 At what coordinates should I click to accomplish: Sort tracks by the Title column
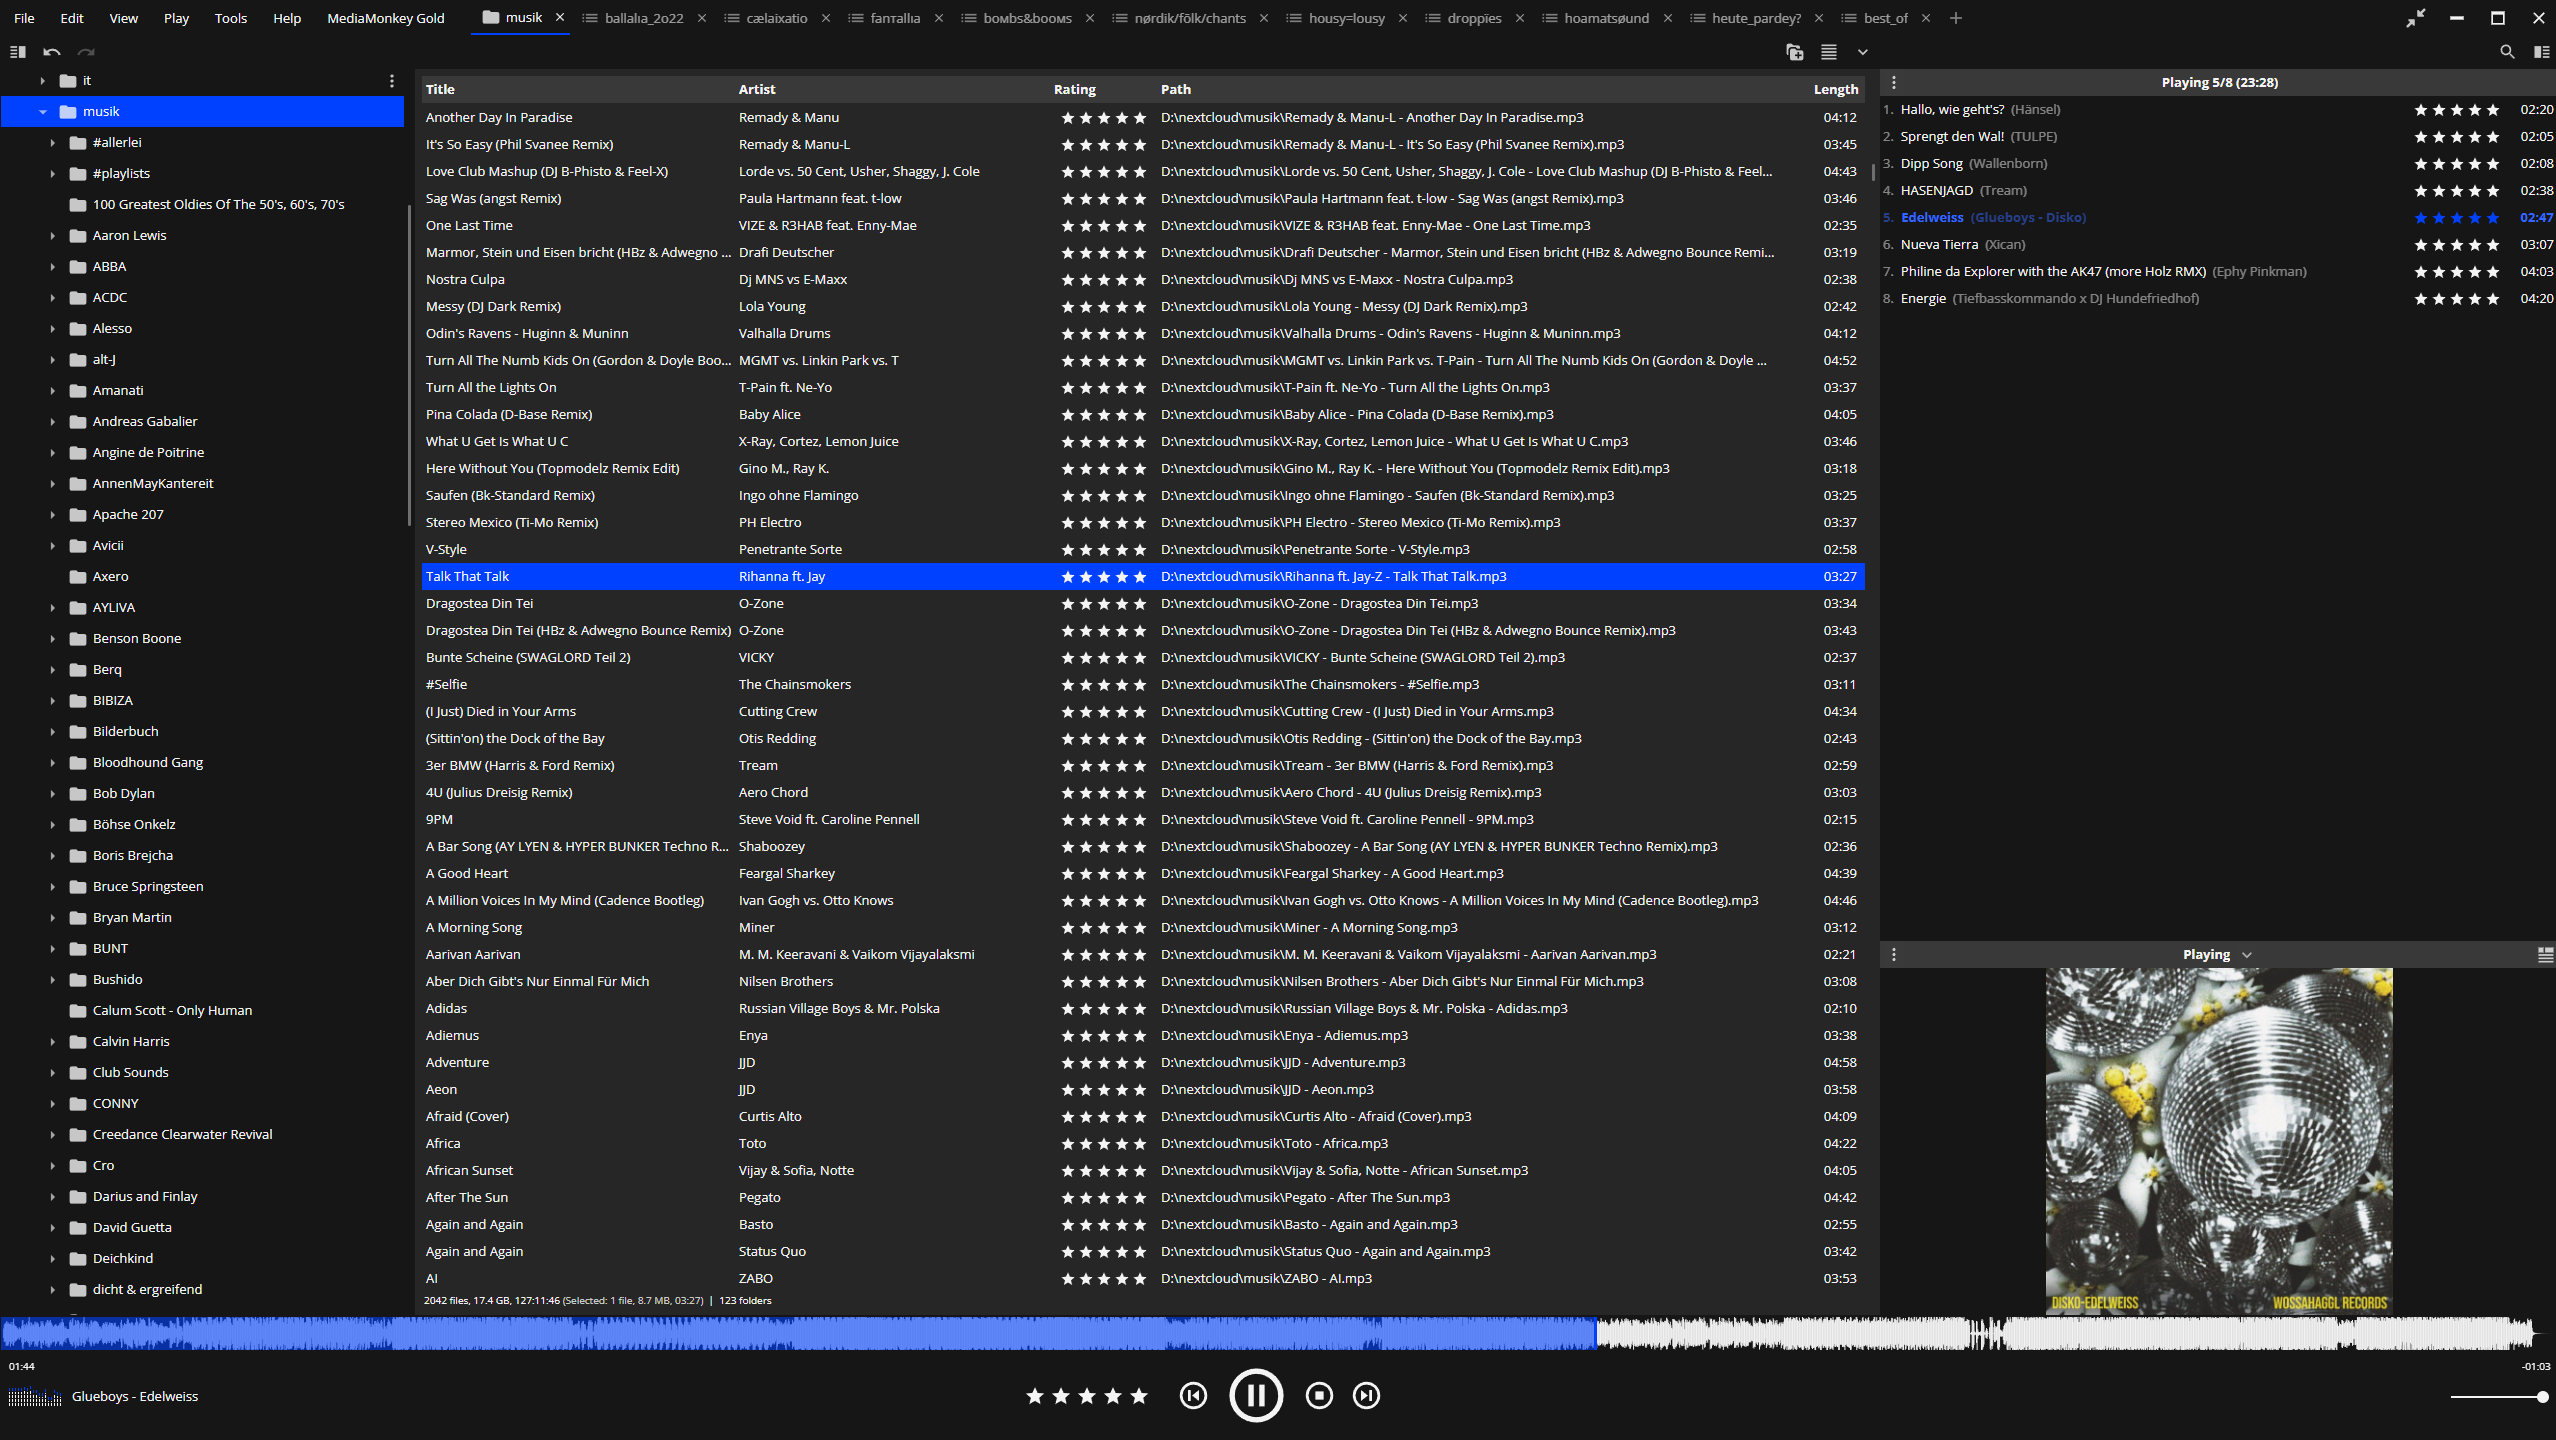click(440, 90)
